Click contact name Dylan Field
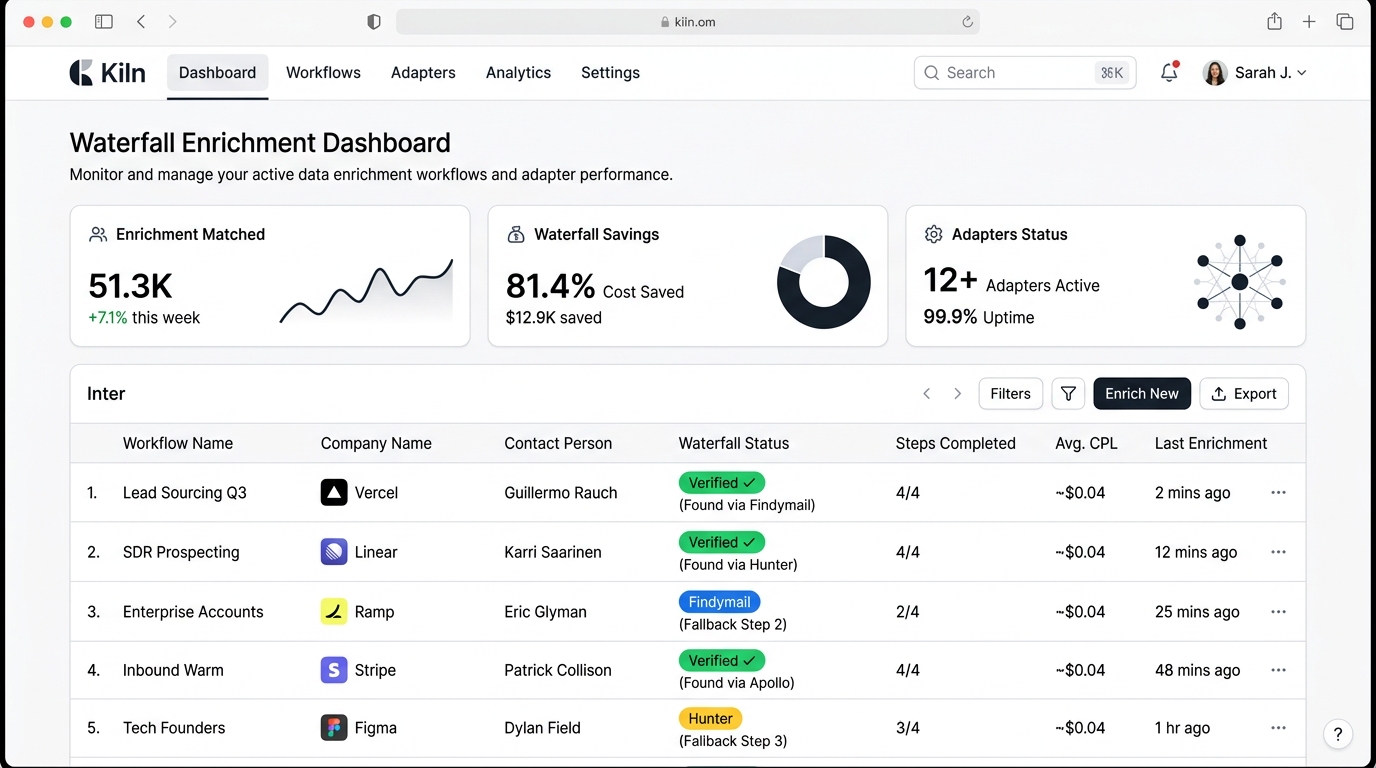Viewport: 1376px width, 768px height. 543,728
